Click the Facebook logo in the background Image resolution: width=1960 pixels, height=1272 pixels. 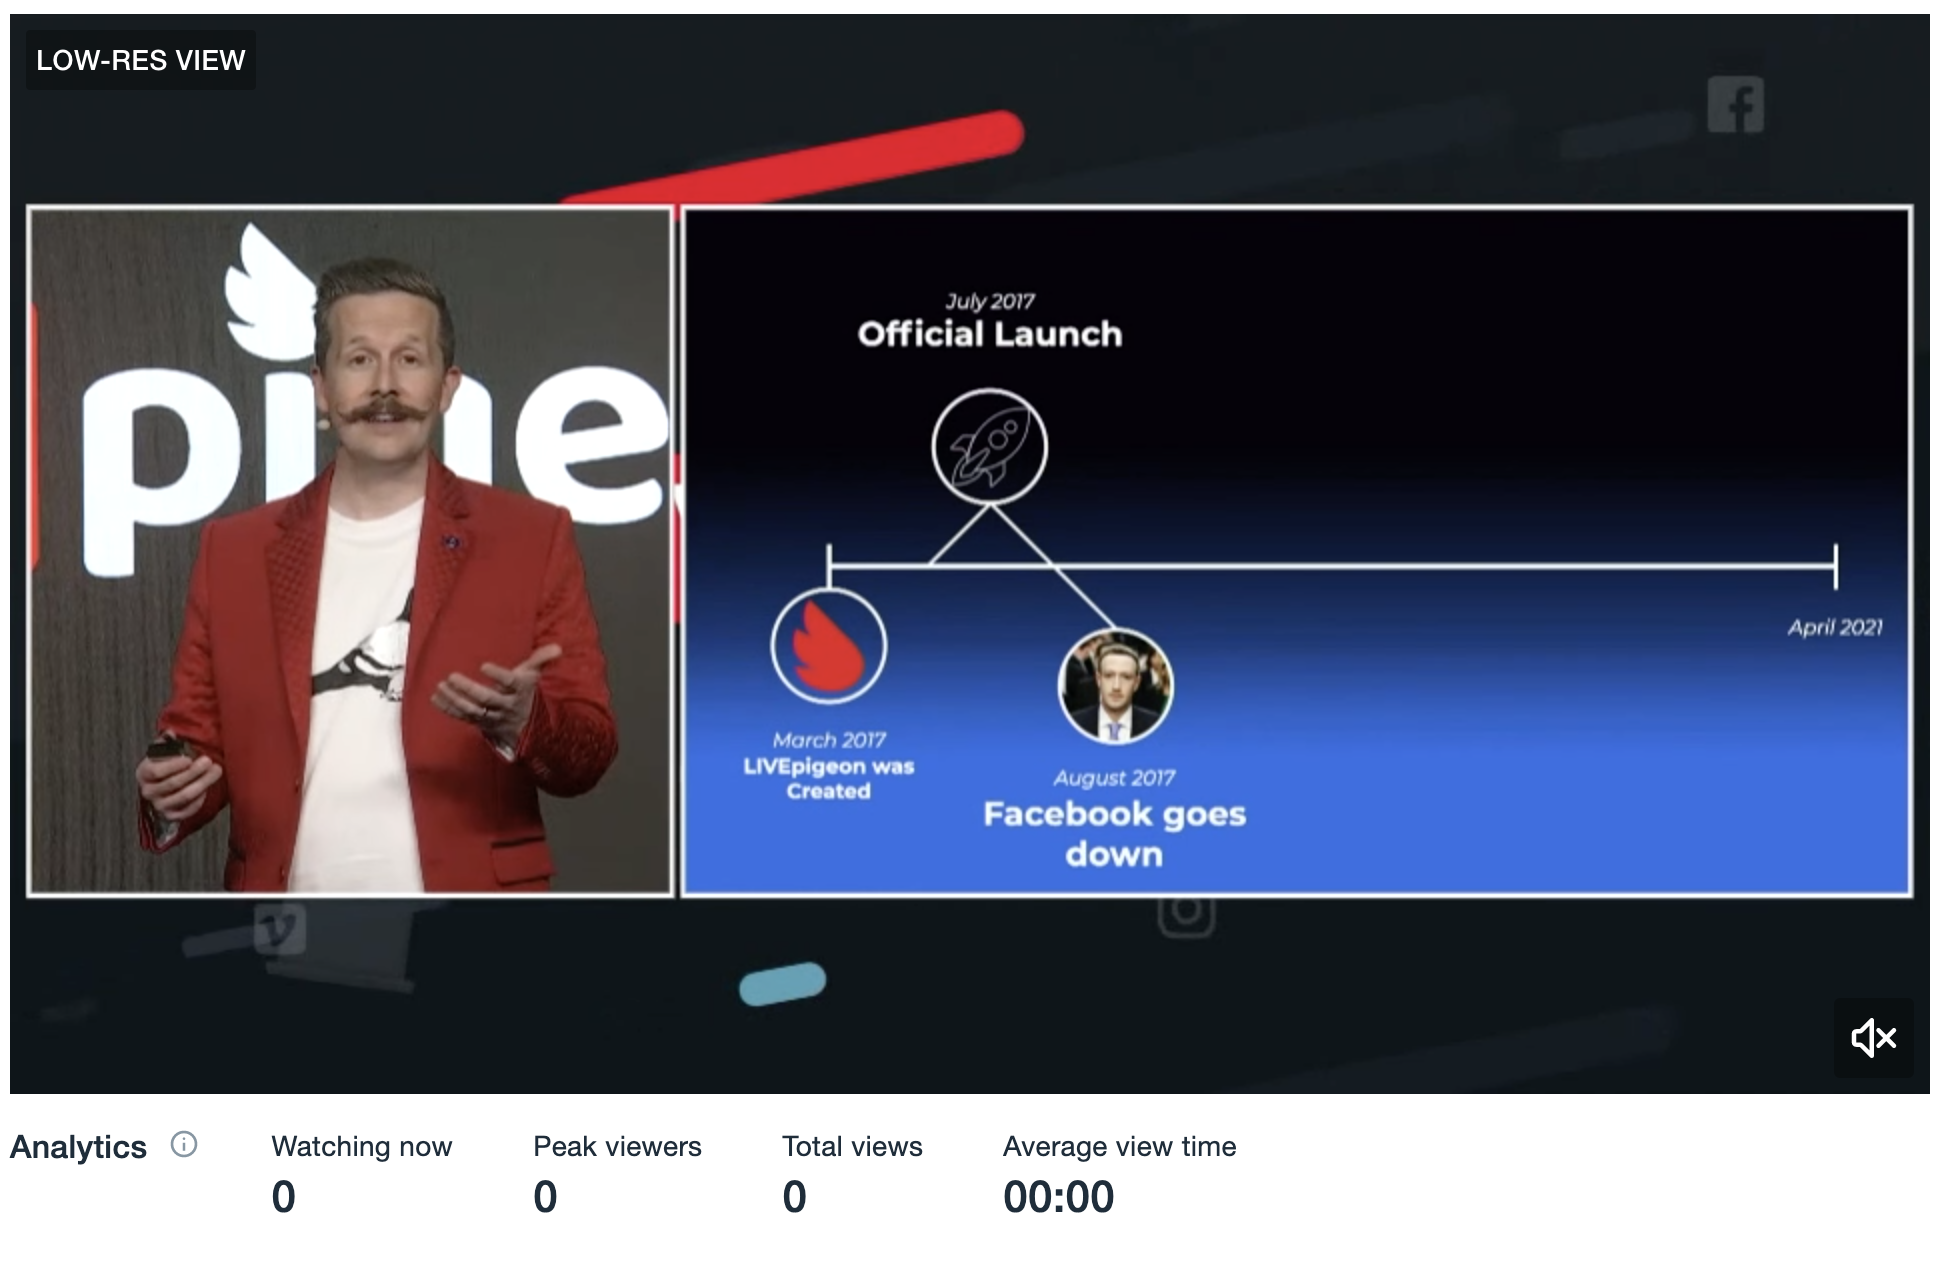tap(1735, 104)
